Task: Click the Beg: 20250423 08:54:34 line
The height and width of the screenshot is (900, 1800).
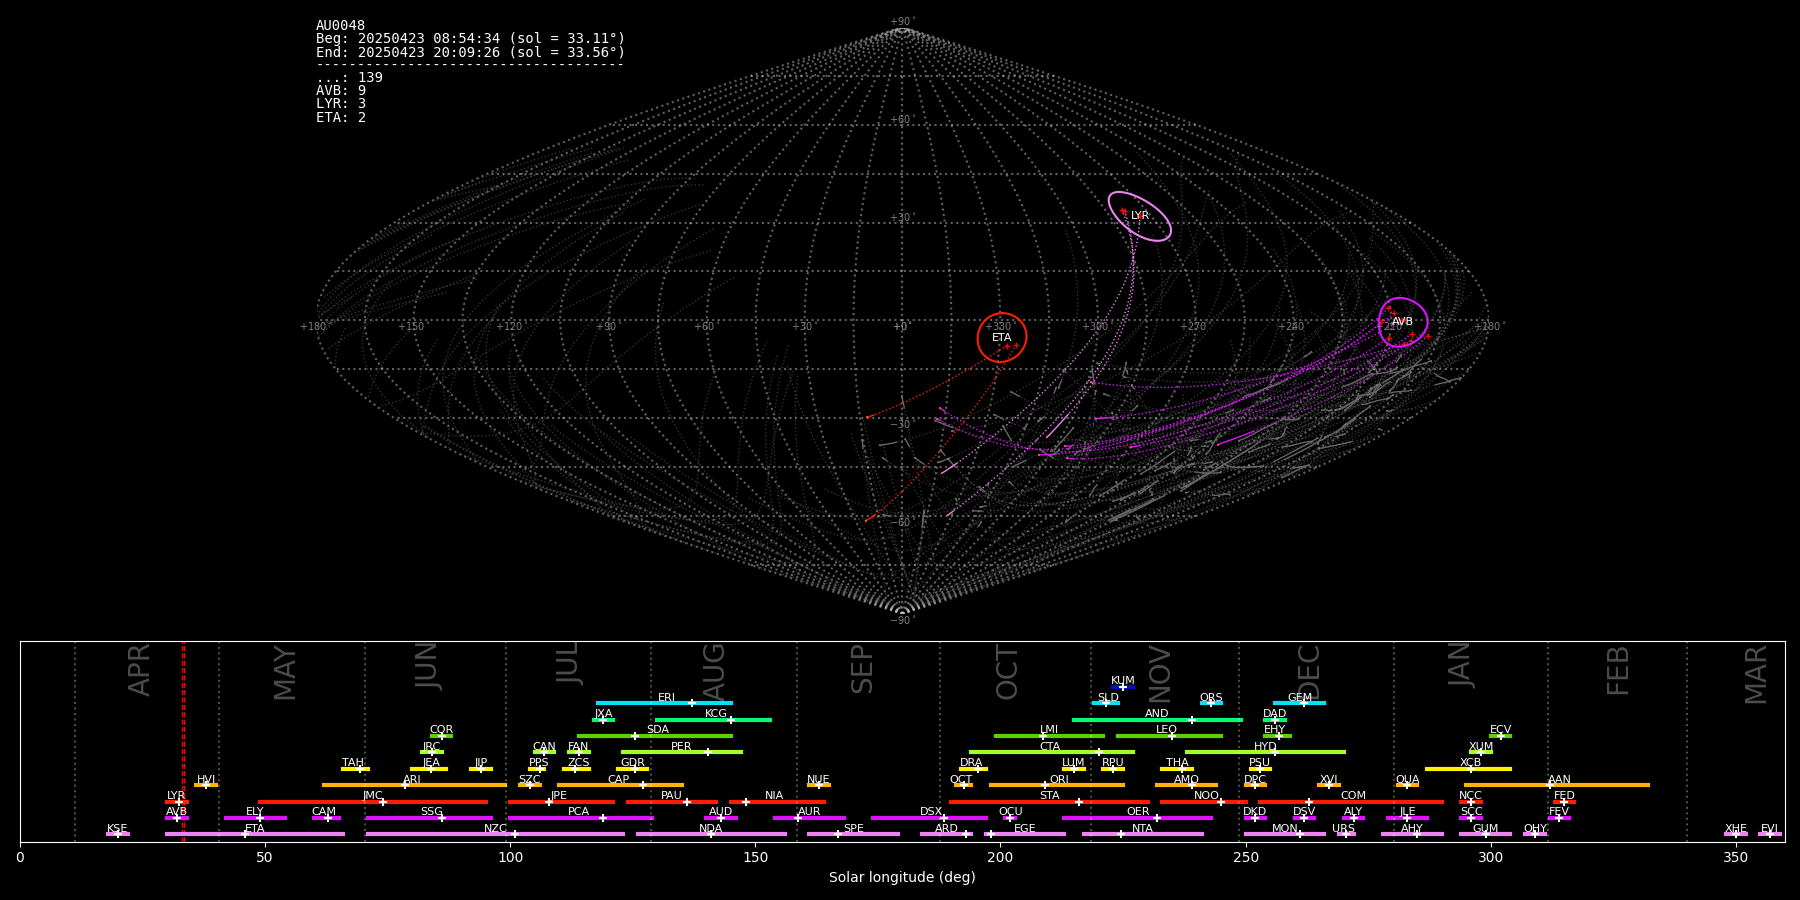Action: tap(470, 39)
